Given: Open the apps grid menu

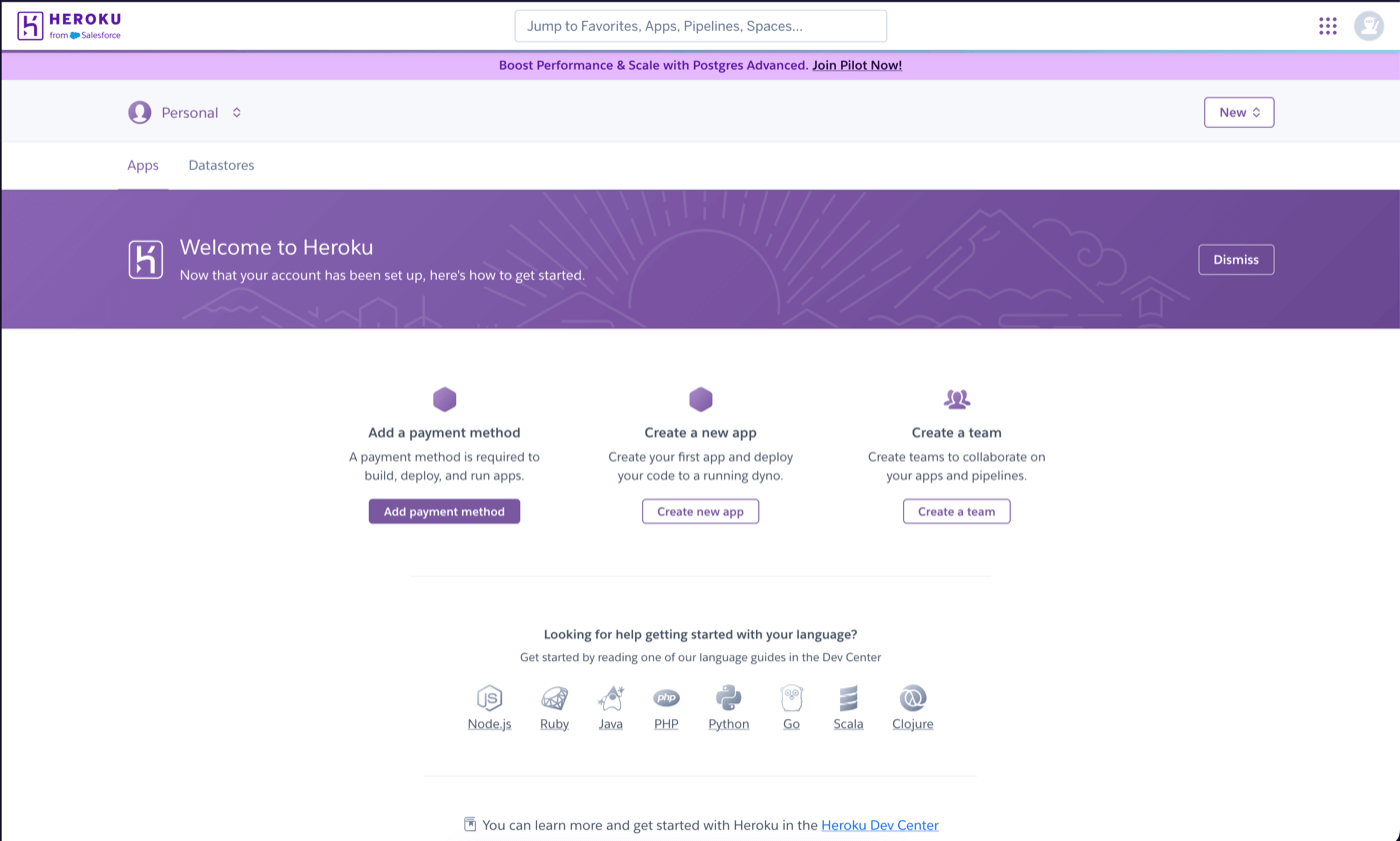Looking at the screenshot, I should point(1327,26).
